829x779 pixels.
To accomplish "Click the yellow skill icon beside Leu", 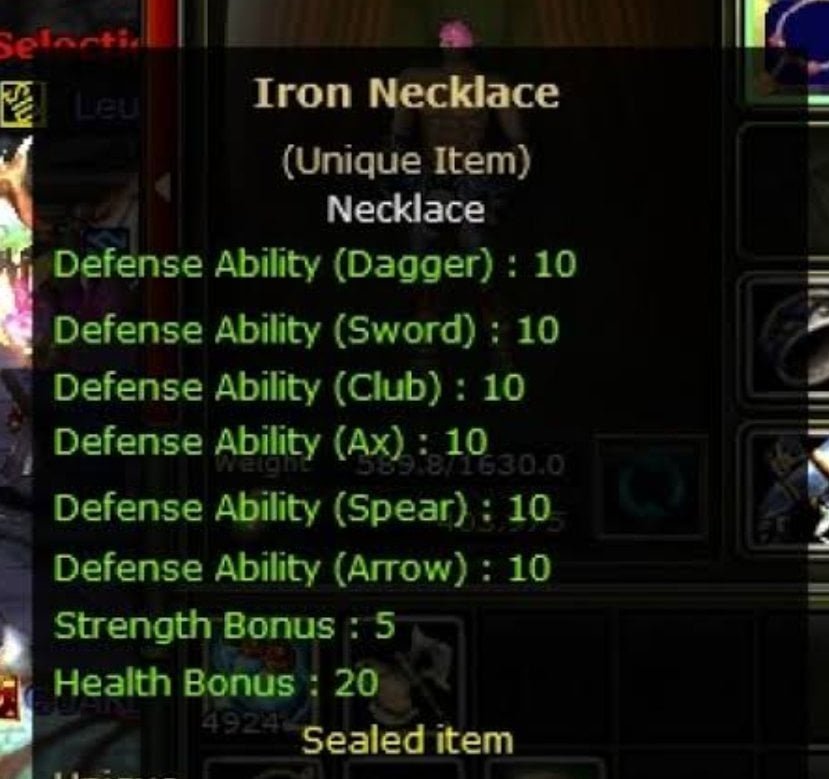I will (x=17, y=104).
